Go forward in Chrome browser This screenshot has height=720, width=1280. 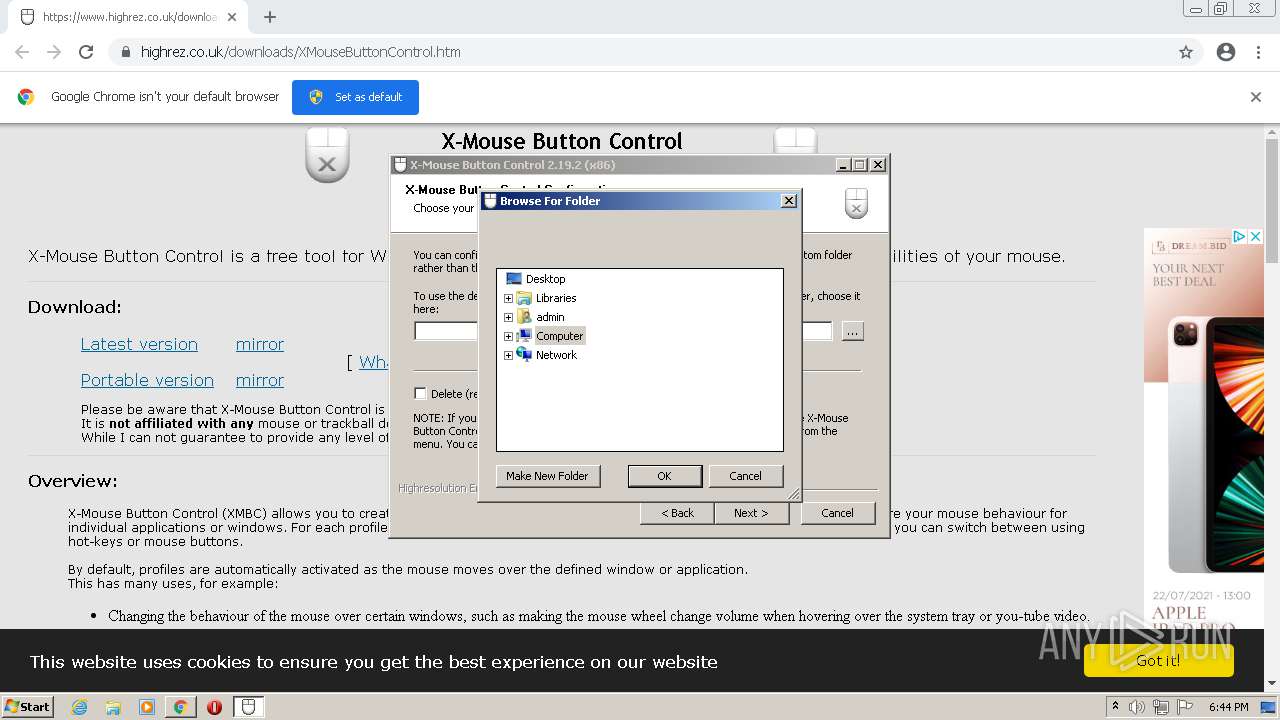[x=54, y=52]
